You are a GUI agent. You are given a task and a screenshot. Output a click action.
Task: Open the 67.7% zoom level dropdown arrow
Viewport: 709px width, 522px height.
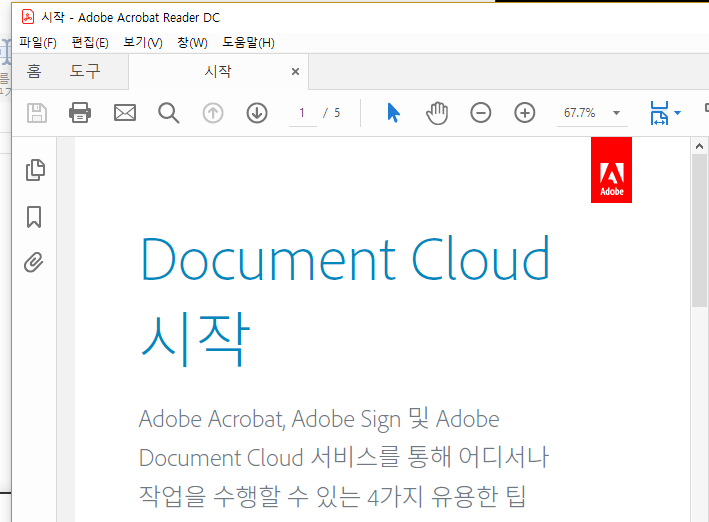[616, 113]
